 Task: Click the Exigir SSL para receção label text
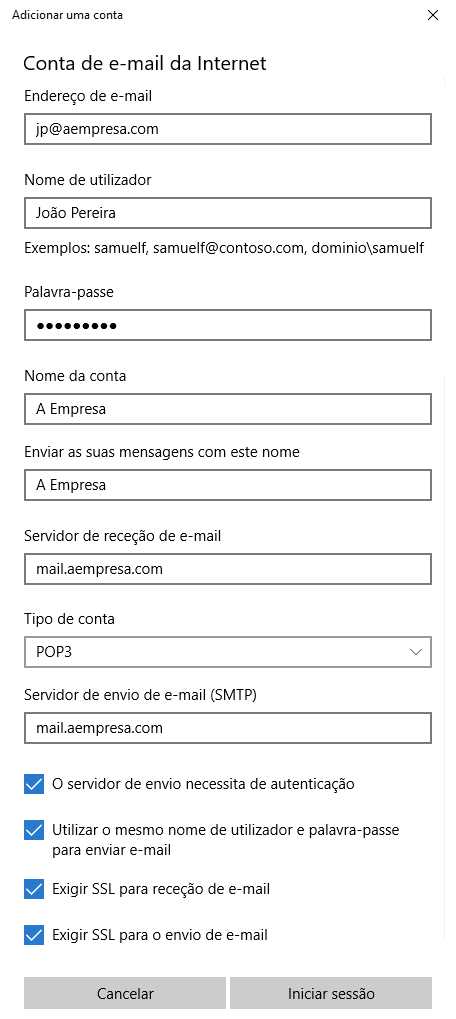(161, 888)
